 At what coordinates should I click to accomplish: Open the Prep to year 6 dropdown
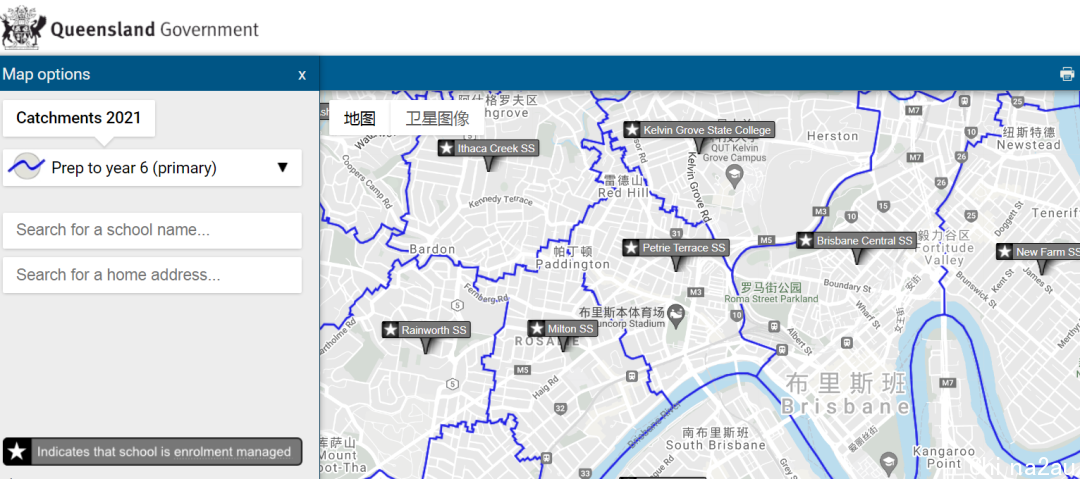[152, 167]
